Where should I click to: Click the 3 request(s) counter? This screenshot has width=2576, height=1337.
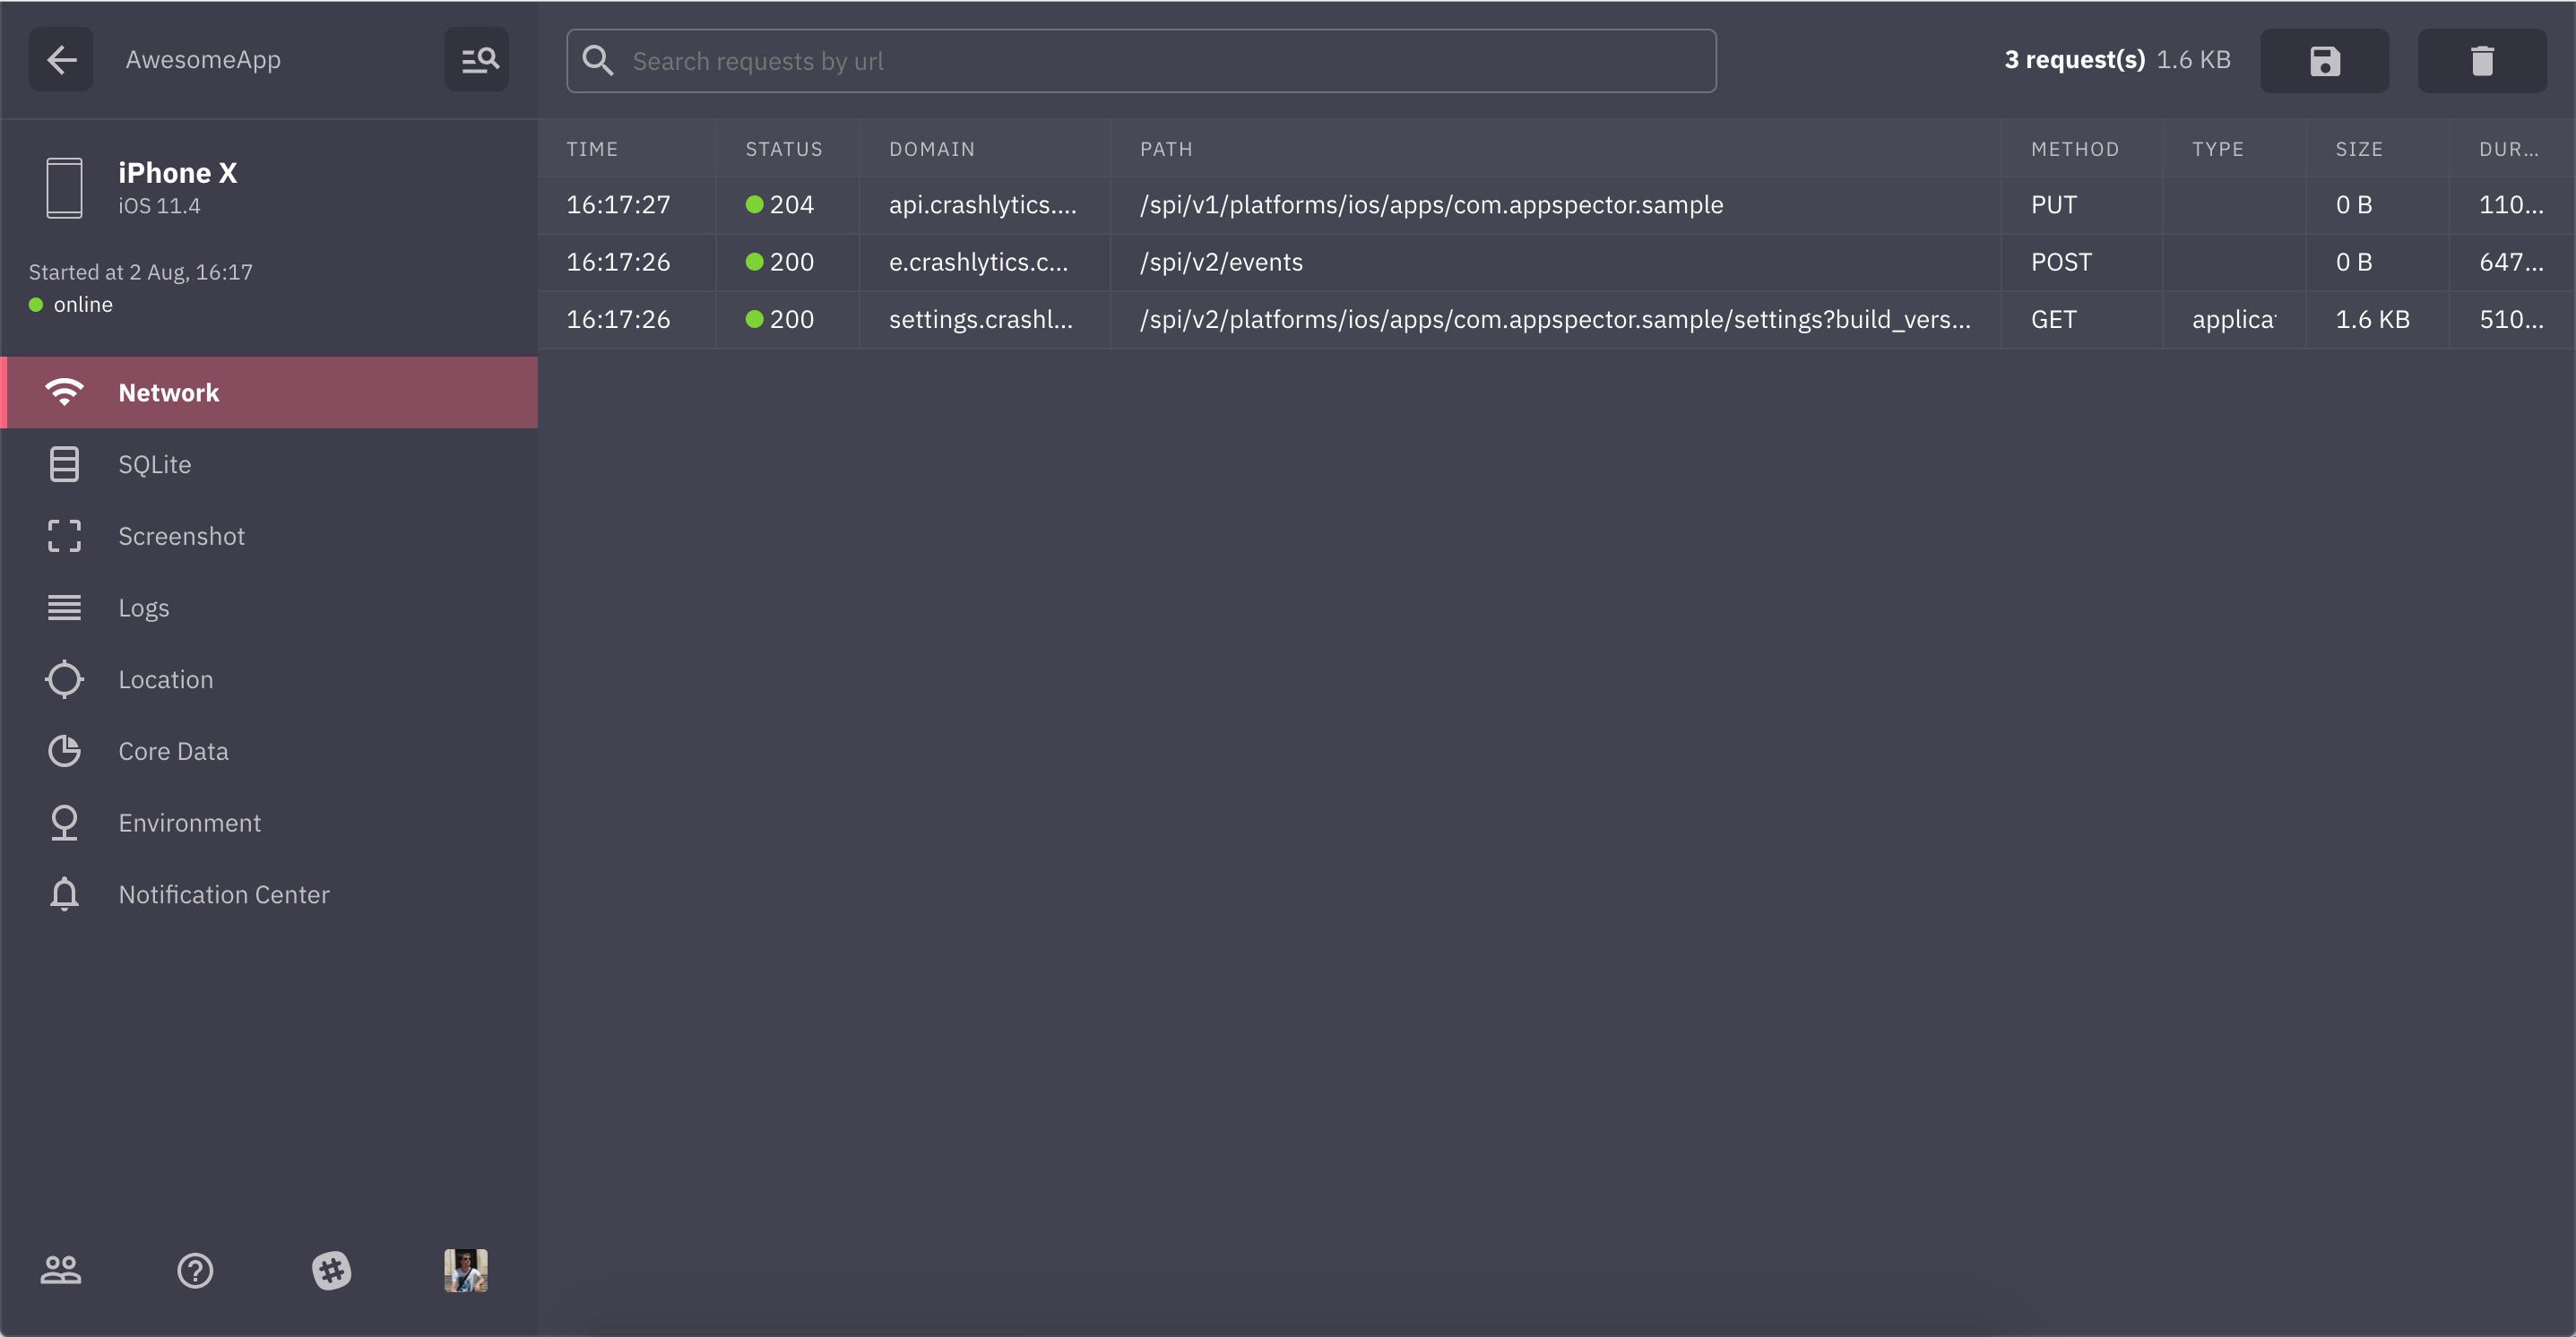coord(2075,60)
